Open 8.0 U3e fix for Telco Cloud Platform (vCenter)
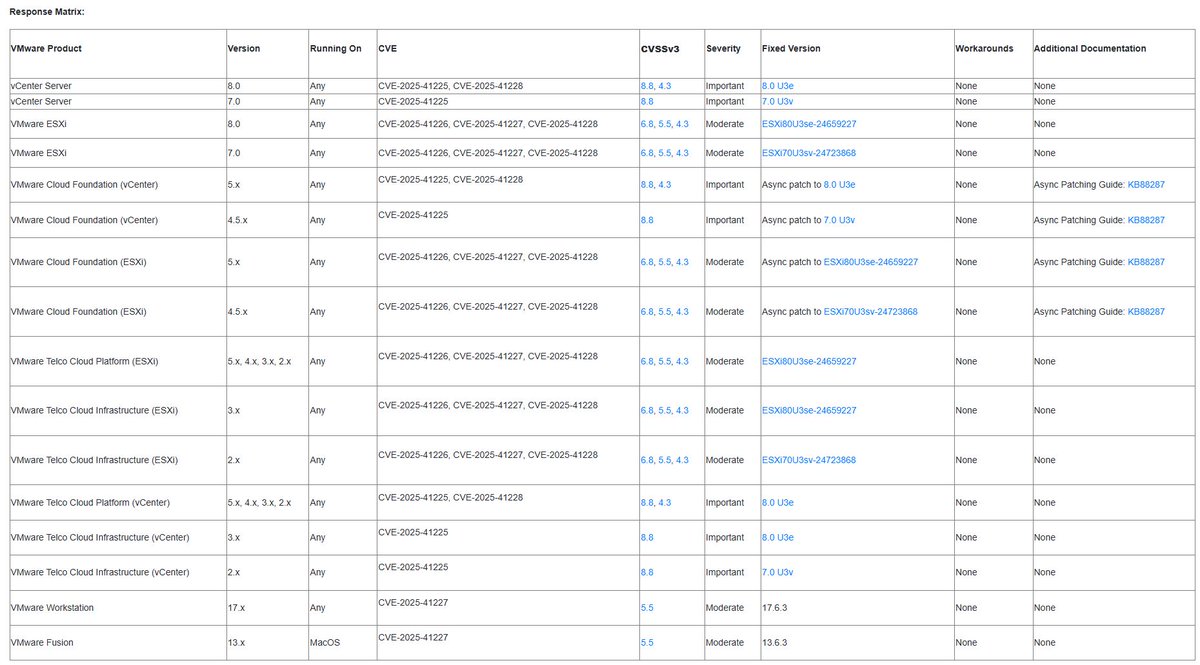Viewport: 1200px width, 665px height. point(777,503)
